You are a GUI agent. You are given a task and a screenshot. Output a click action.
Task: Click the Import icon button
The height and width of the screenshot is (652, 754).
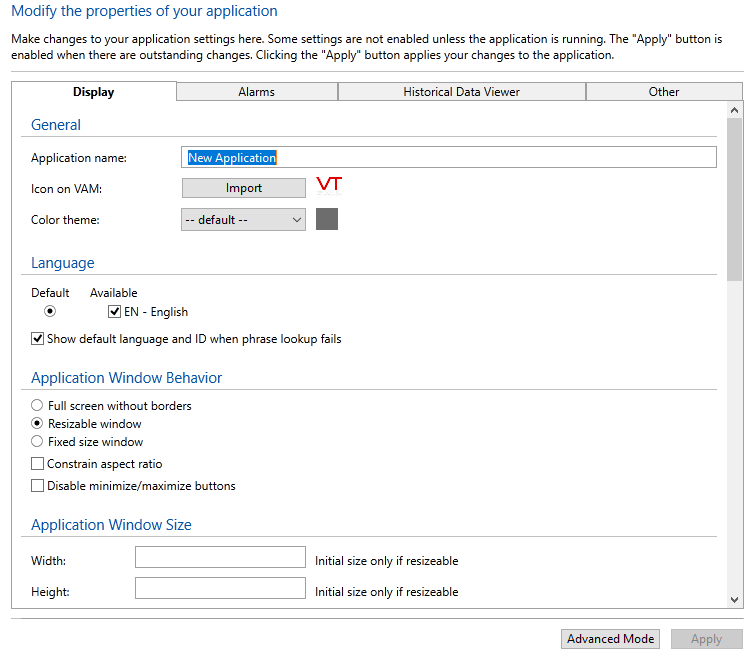243,188
